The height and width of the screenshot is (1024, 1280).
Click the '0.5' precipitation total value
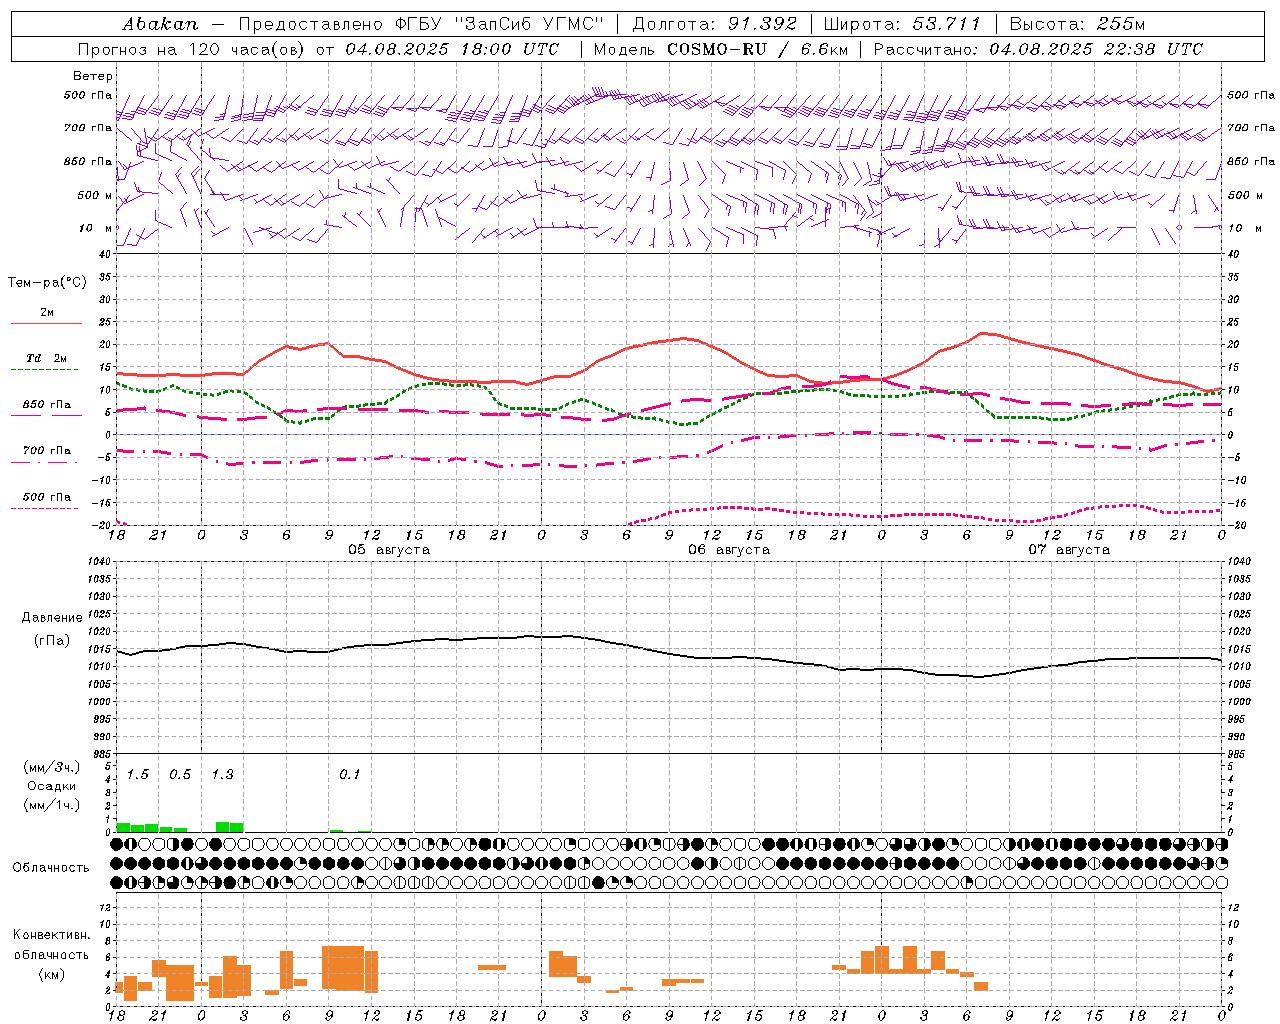click(180, 774)
